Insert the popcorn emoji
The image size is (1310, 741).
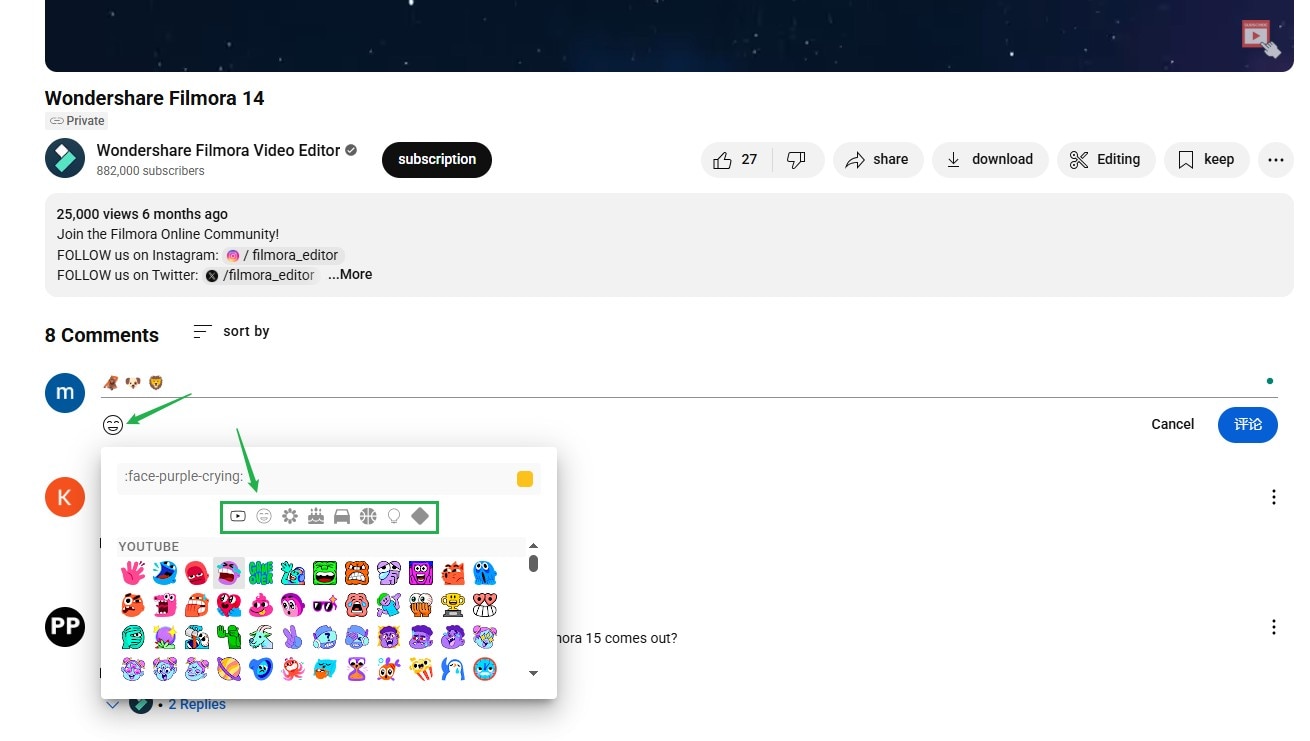(x=421, y=668)
